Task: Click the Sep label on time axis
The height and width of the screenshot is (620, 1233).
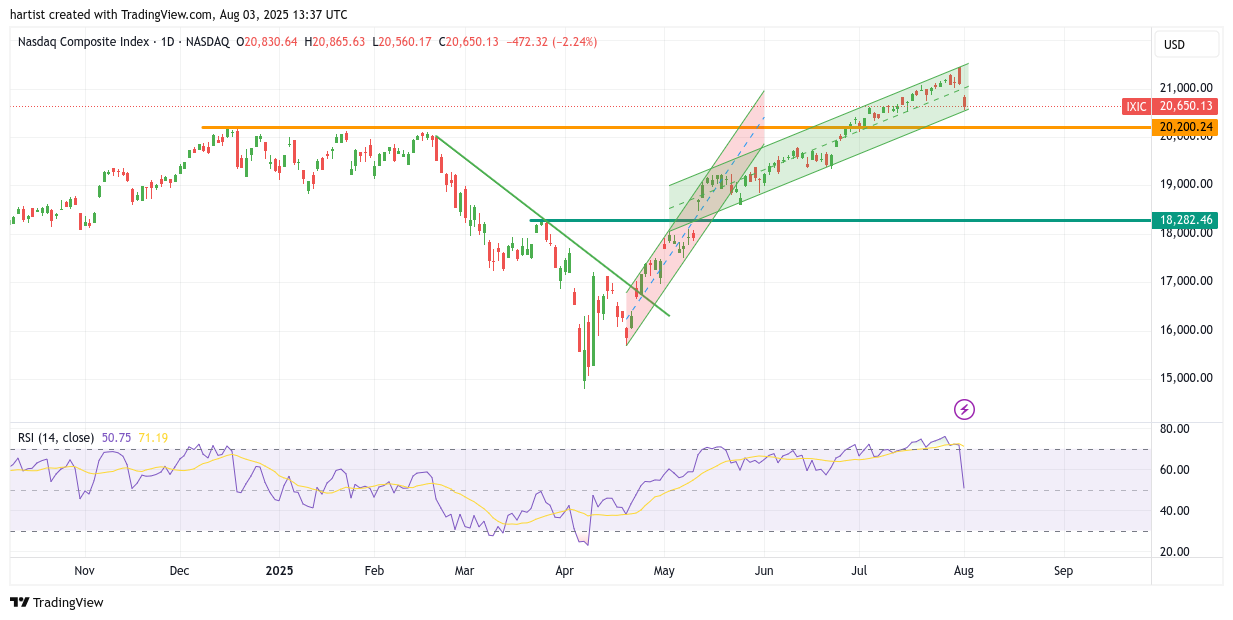Action: [1063, 571]
